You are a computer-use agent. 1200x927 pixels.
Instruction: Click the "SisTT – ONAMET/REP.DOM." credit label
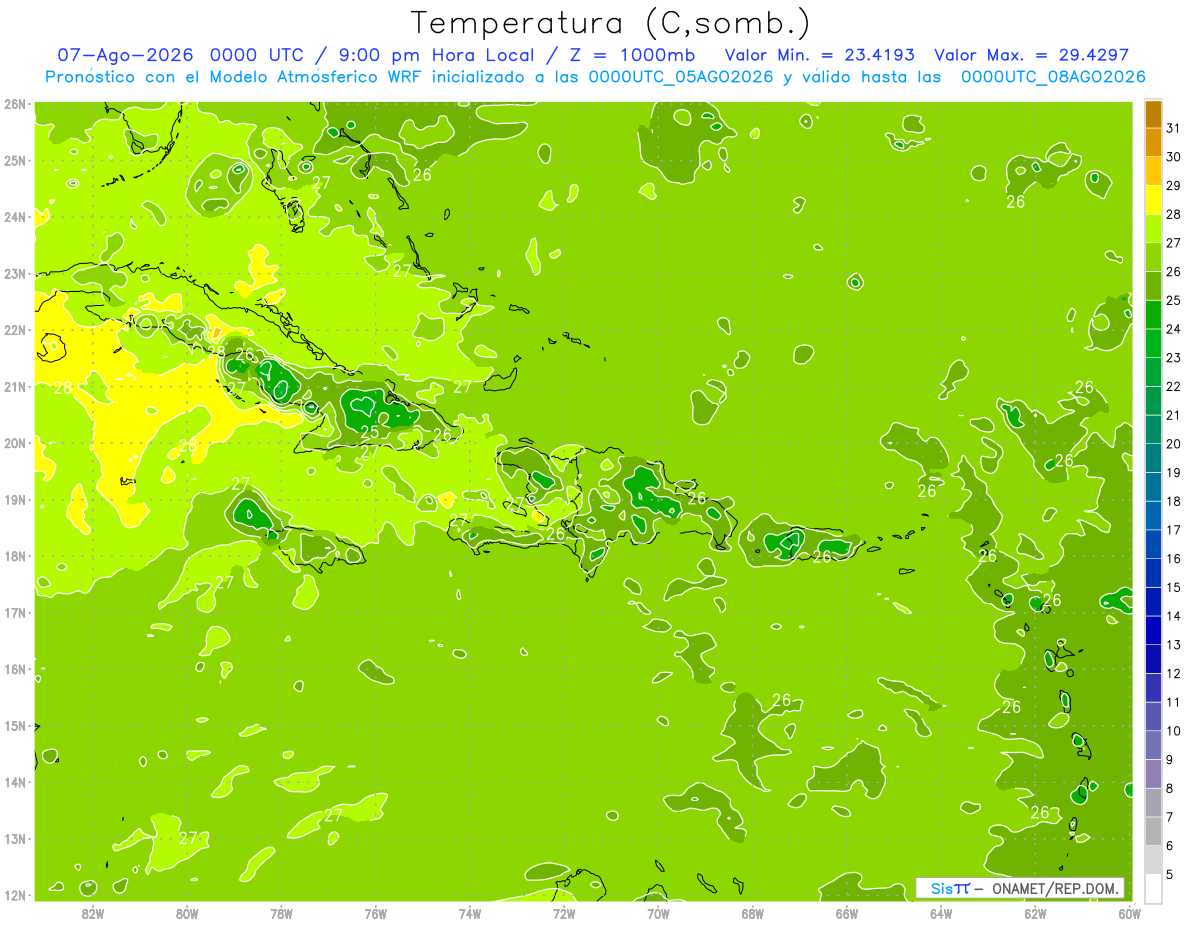pyautogui.click(x=1020, y=888)
